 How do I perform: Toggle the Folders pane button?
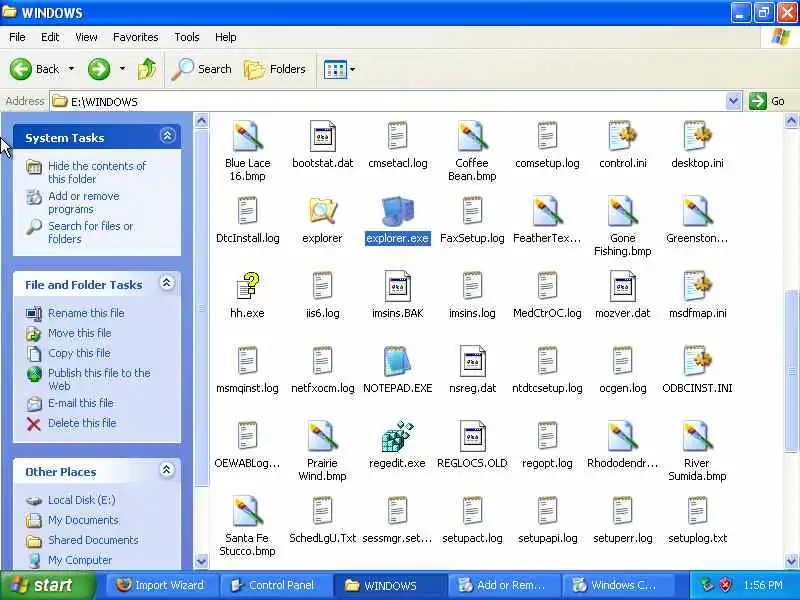[x=275, y=69]
